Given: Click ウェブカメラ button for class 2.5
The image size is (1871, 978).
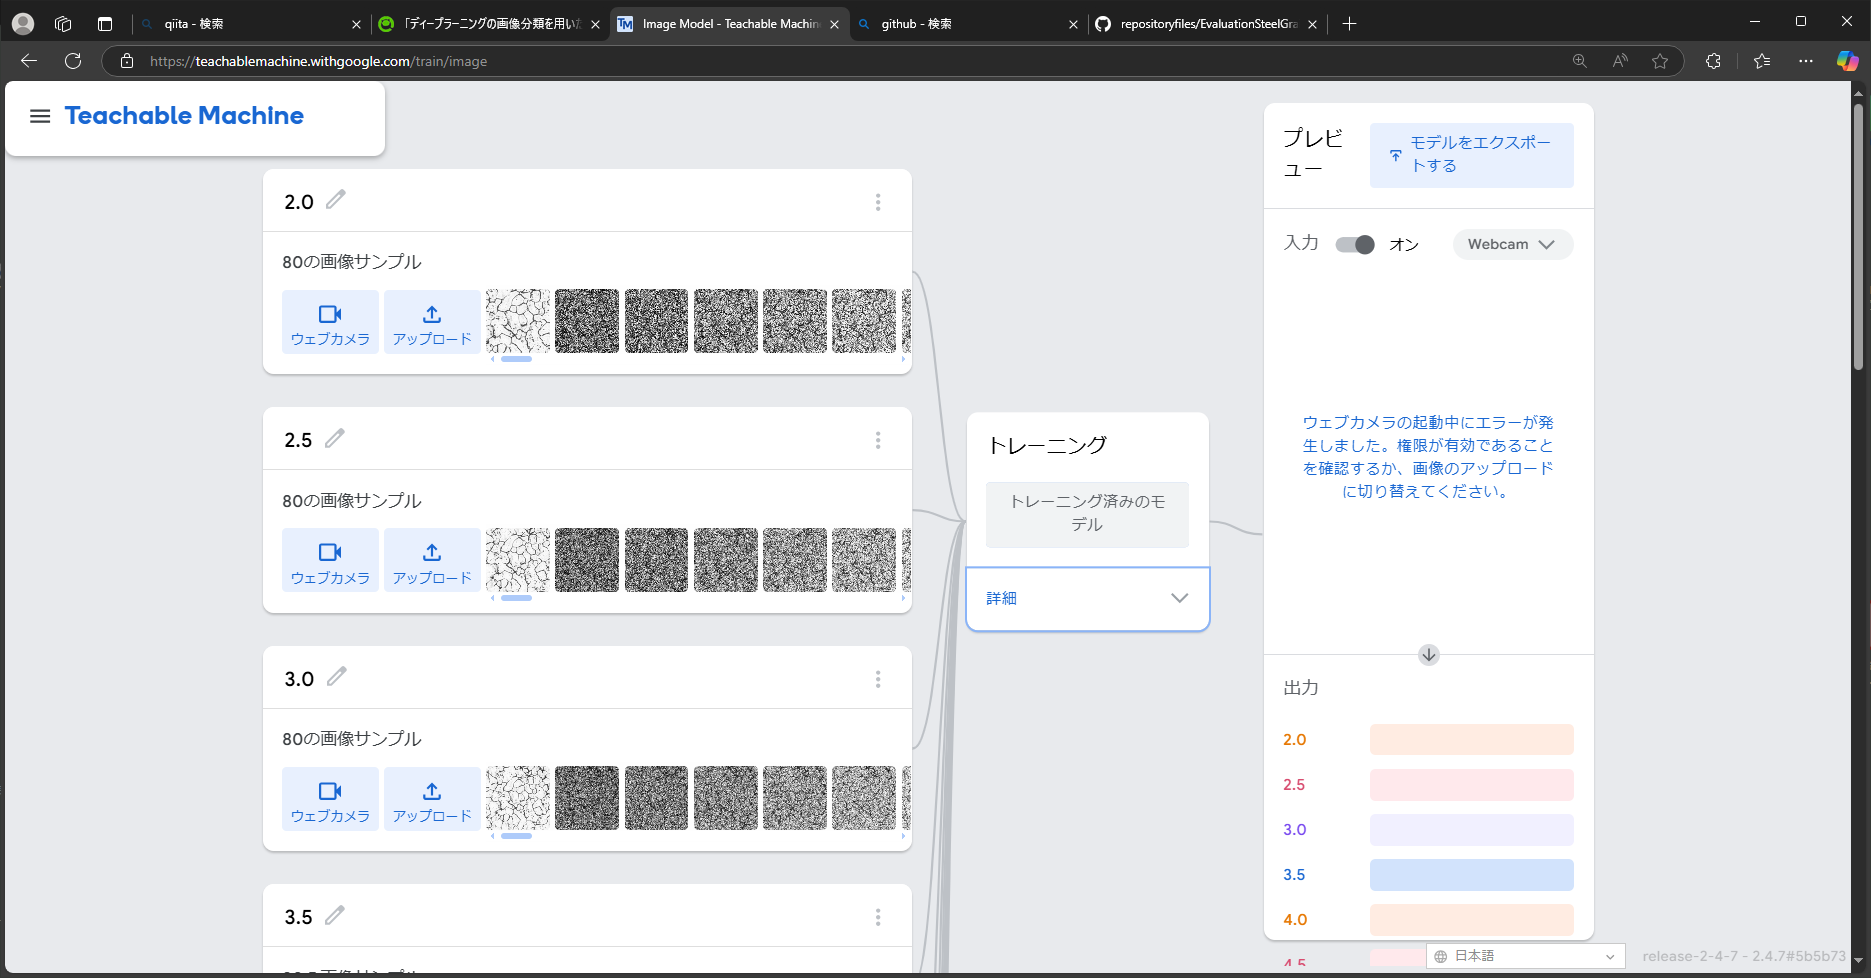Looking at the screenshot, I should pyautogui.click(x=330, y=560).
